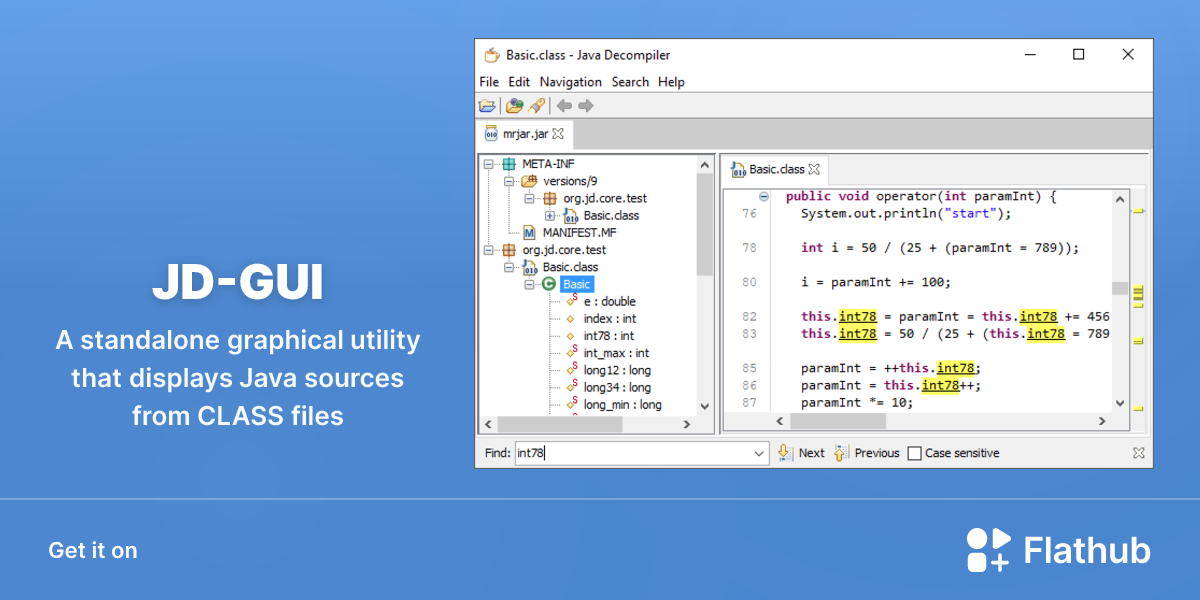The width and height of the screenshot is (1200, 600).
Task: Click the green class icon beside Basic
Action: pyautogui.click(x=549, y=284)
